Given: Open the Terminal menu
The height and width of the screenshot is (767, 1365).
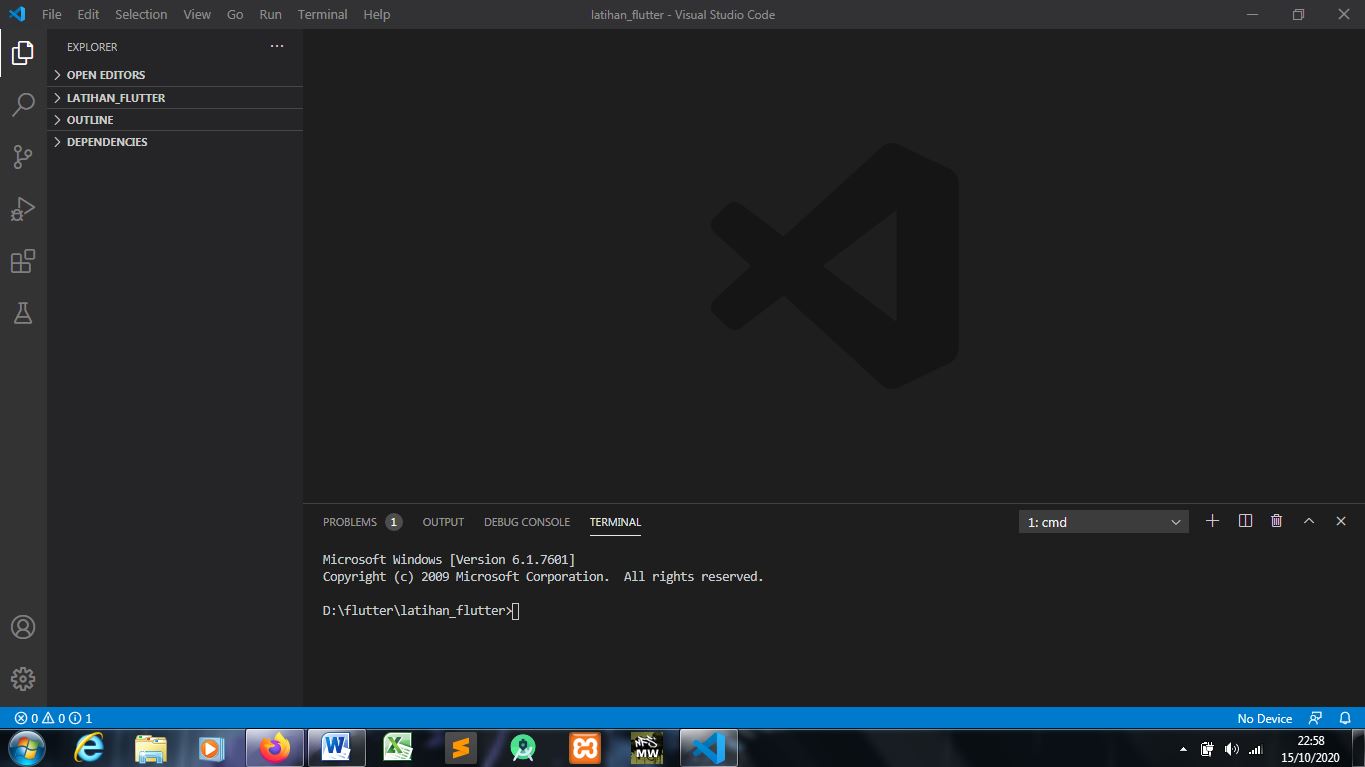Looking at the screenshot, I should pos(322,14).
